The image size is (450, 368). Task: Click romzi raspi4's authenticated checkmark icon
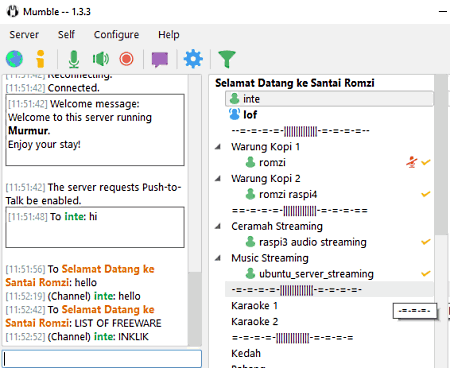[x=426, y=194]
